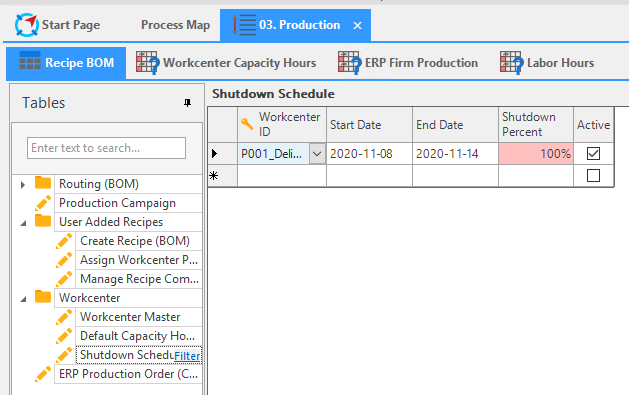Click the Assign Workcenter pencil icon
629x395 pixels.
[x=64, y=260]
